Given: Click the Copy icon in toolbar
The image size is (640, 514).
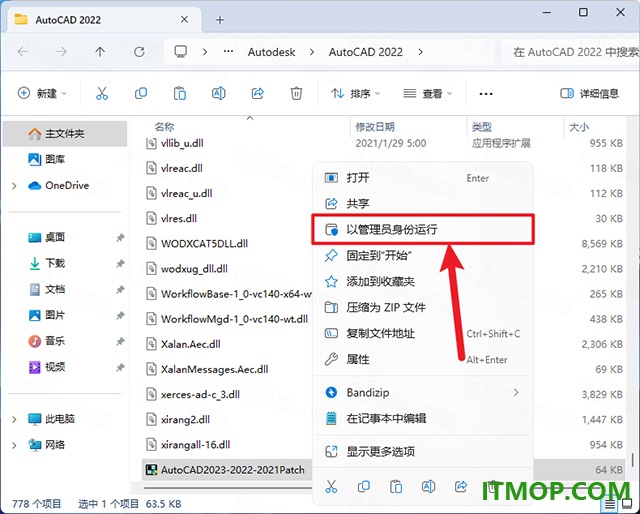Looking at the screenshot, I should tap(141, 93).
